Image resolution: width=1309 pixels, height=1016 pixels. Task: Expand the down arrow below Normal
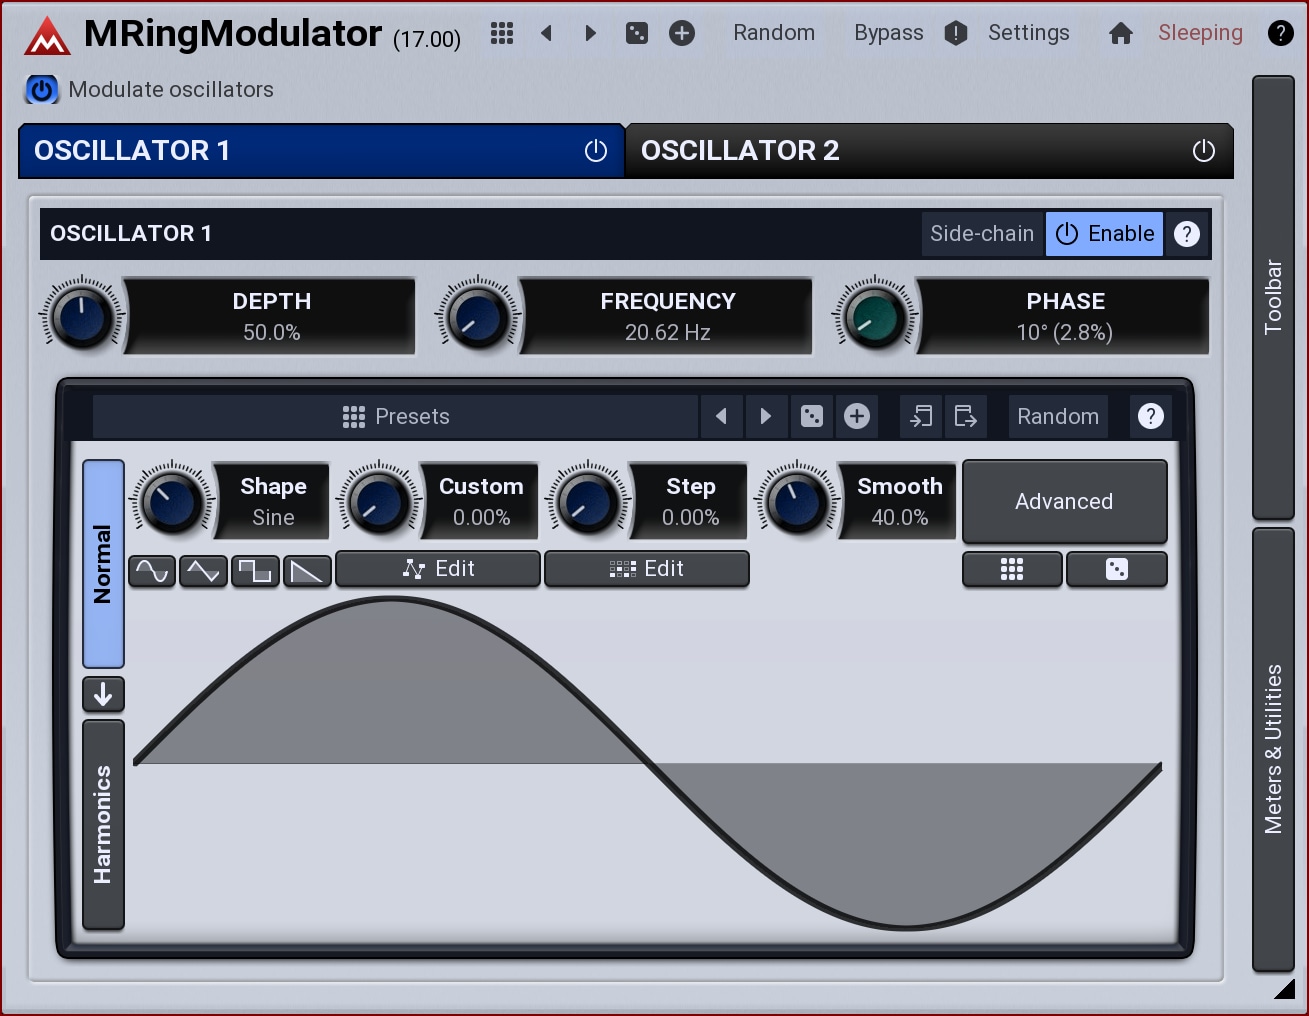coord(103,694)
